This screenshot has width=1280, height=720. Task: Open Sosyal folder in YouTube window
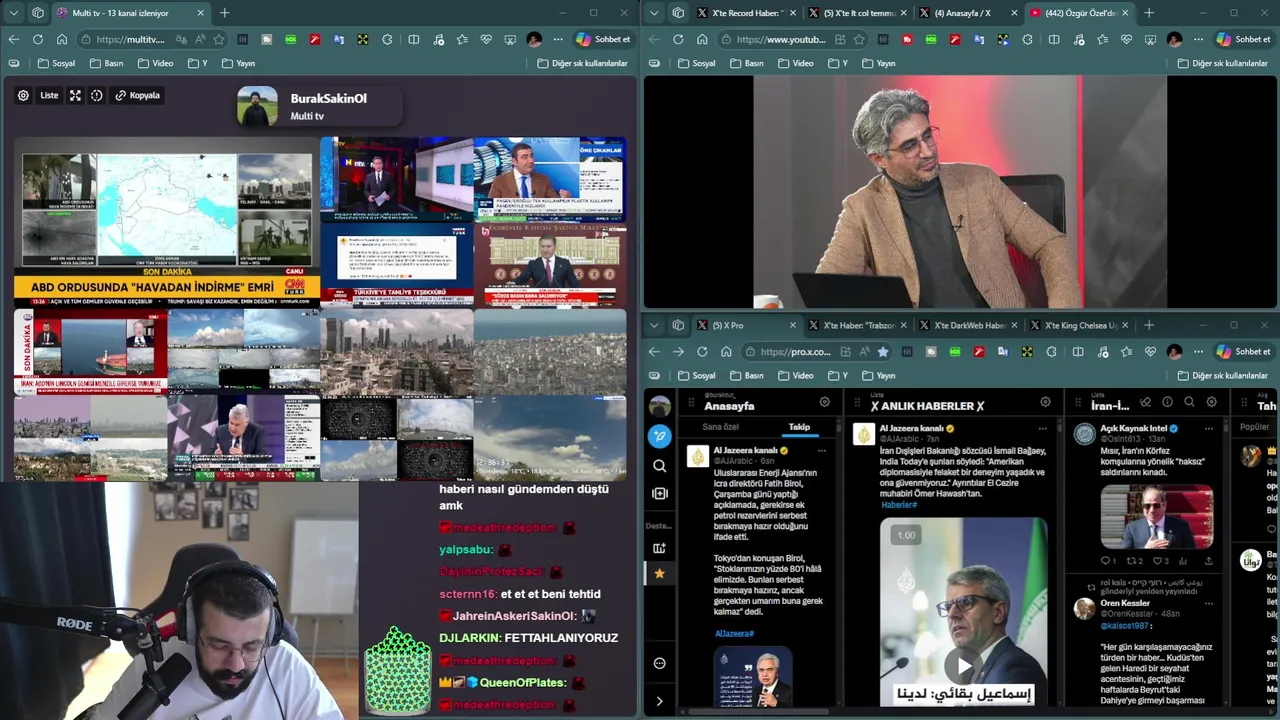697,63
